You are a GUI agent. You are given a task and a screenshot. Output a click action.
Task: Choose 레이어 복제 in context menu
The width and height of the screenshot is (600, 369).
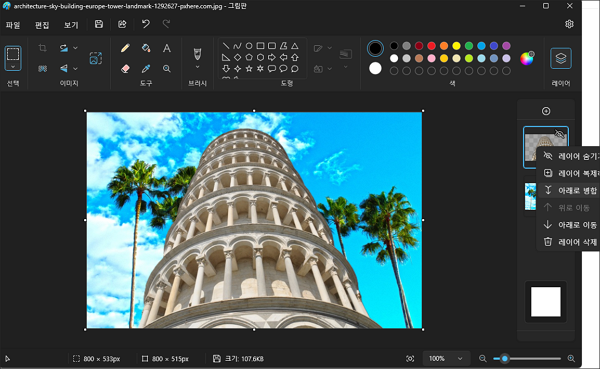(x=570, y=173)
